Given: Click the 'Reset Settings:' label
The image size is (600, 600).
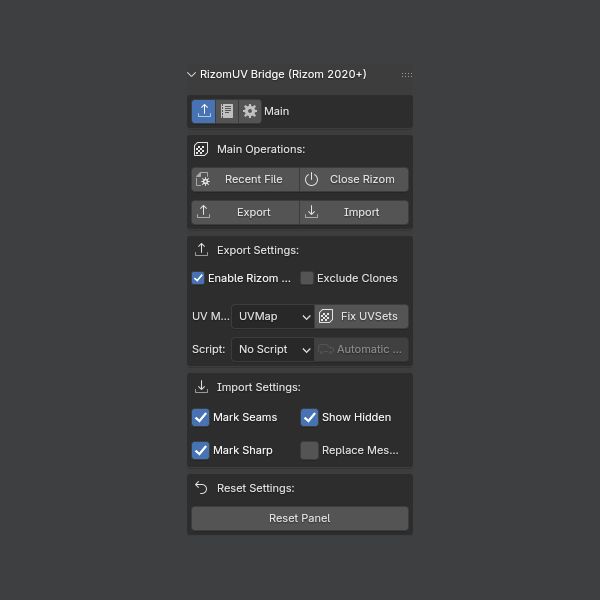Looking at the screenshot, I should coord(256,488).
